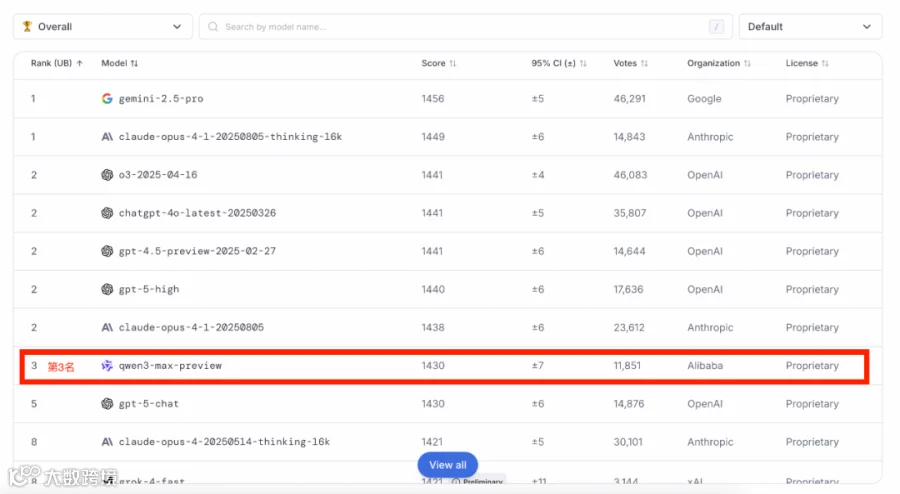Select Proprietary license of gemini-2.5-pro

(812, 99)
